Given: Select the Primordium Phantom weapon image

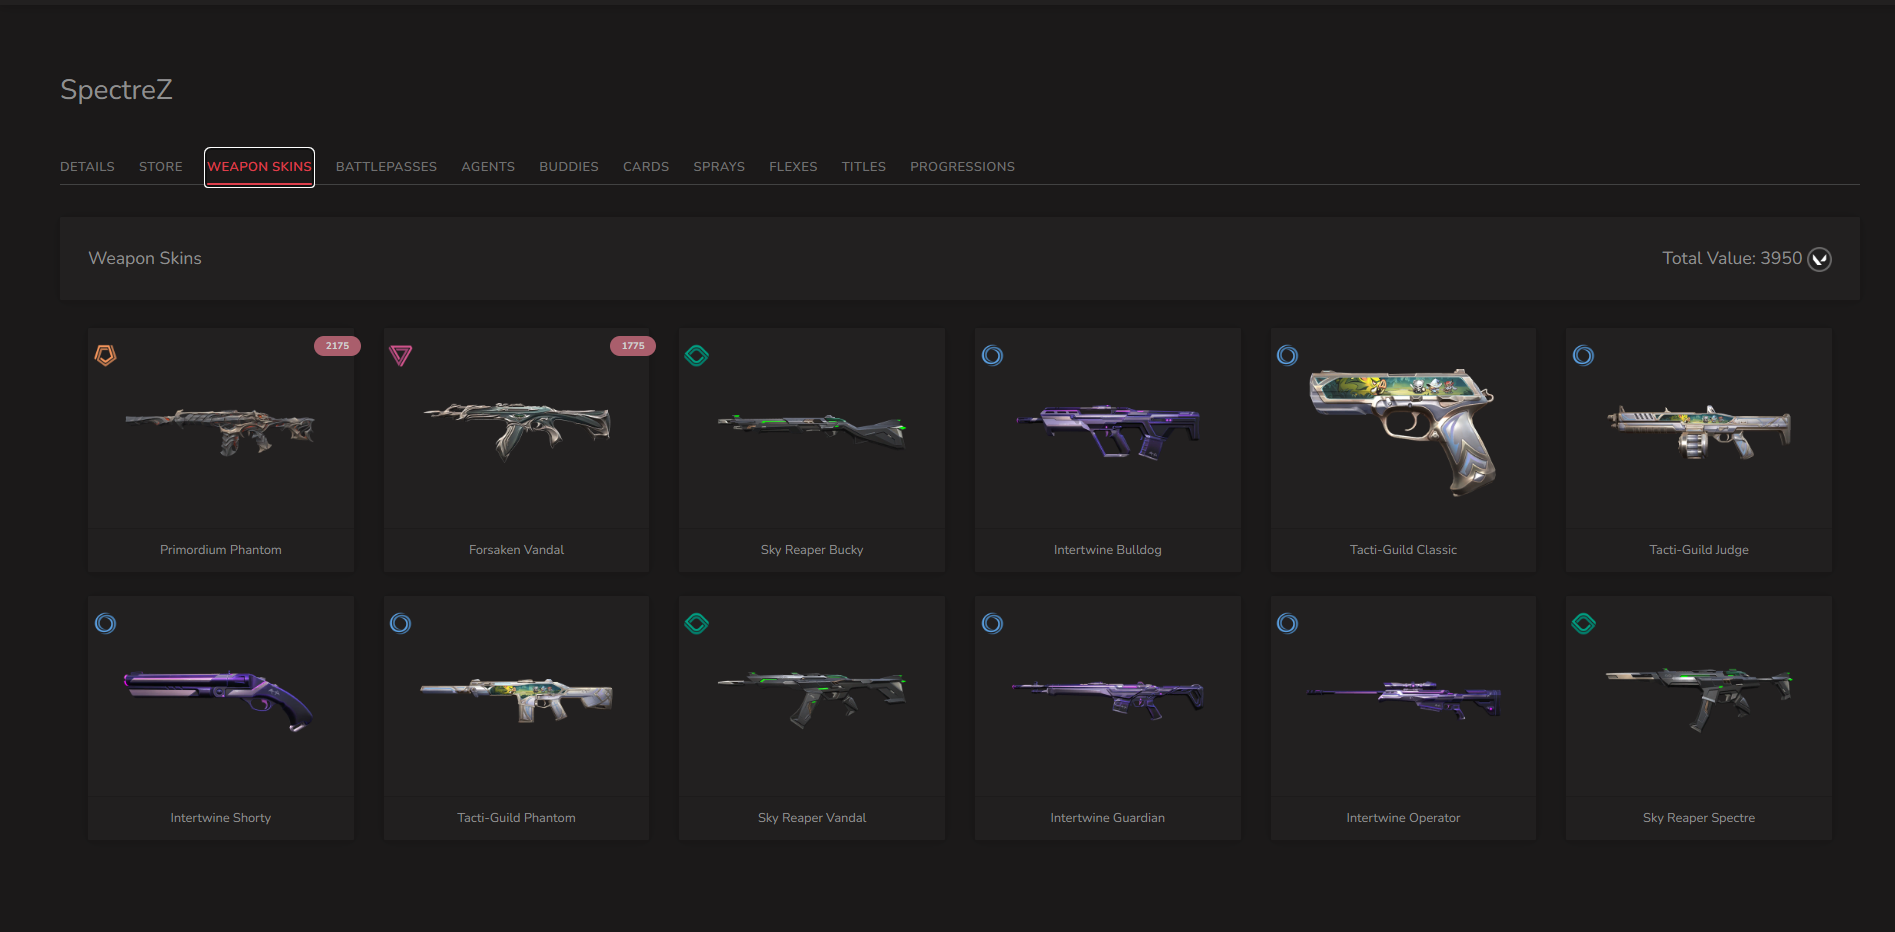Looking at the screenshot, I should (221, 431).
